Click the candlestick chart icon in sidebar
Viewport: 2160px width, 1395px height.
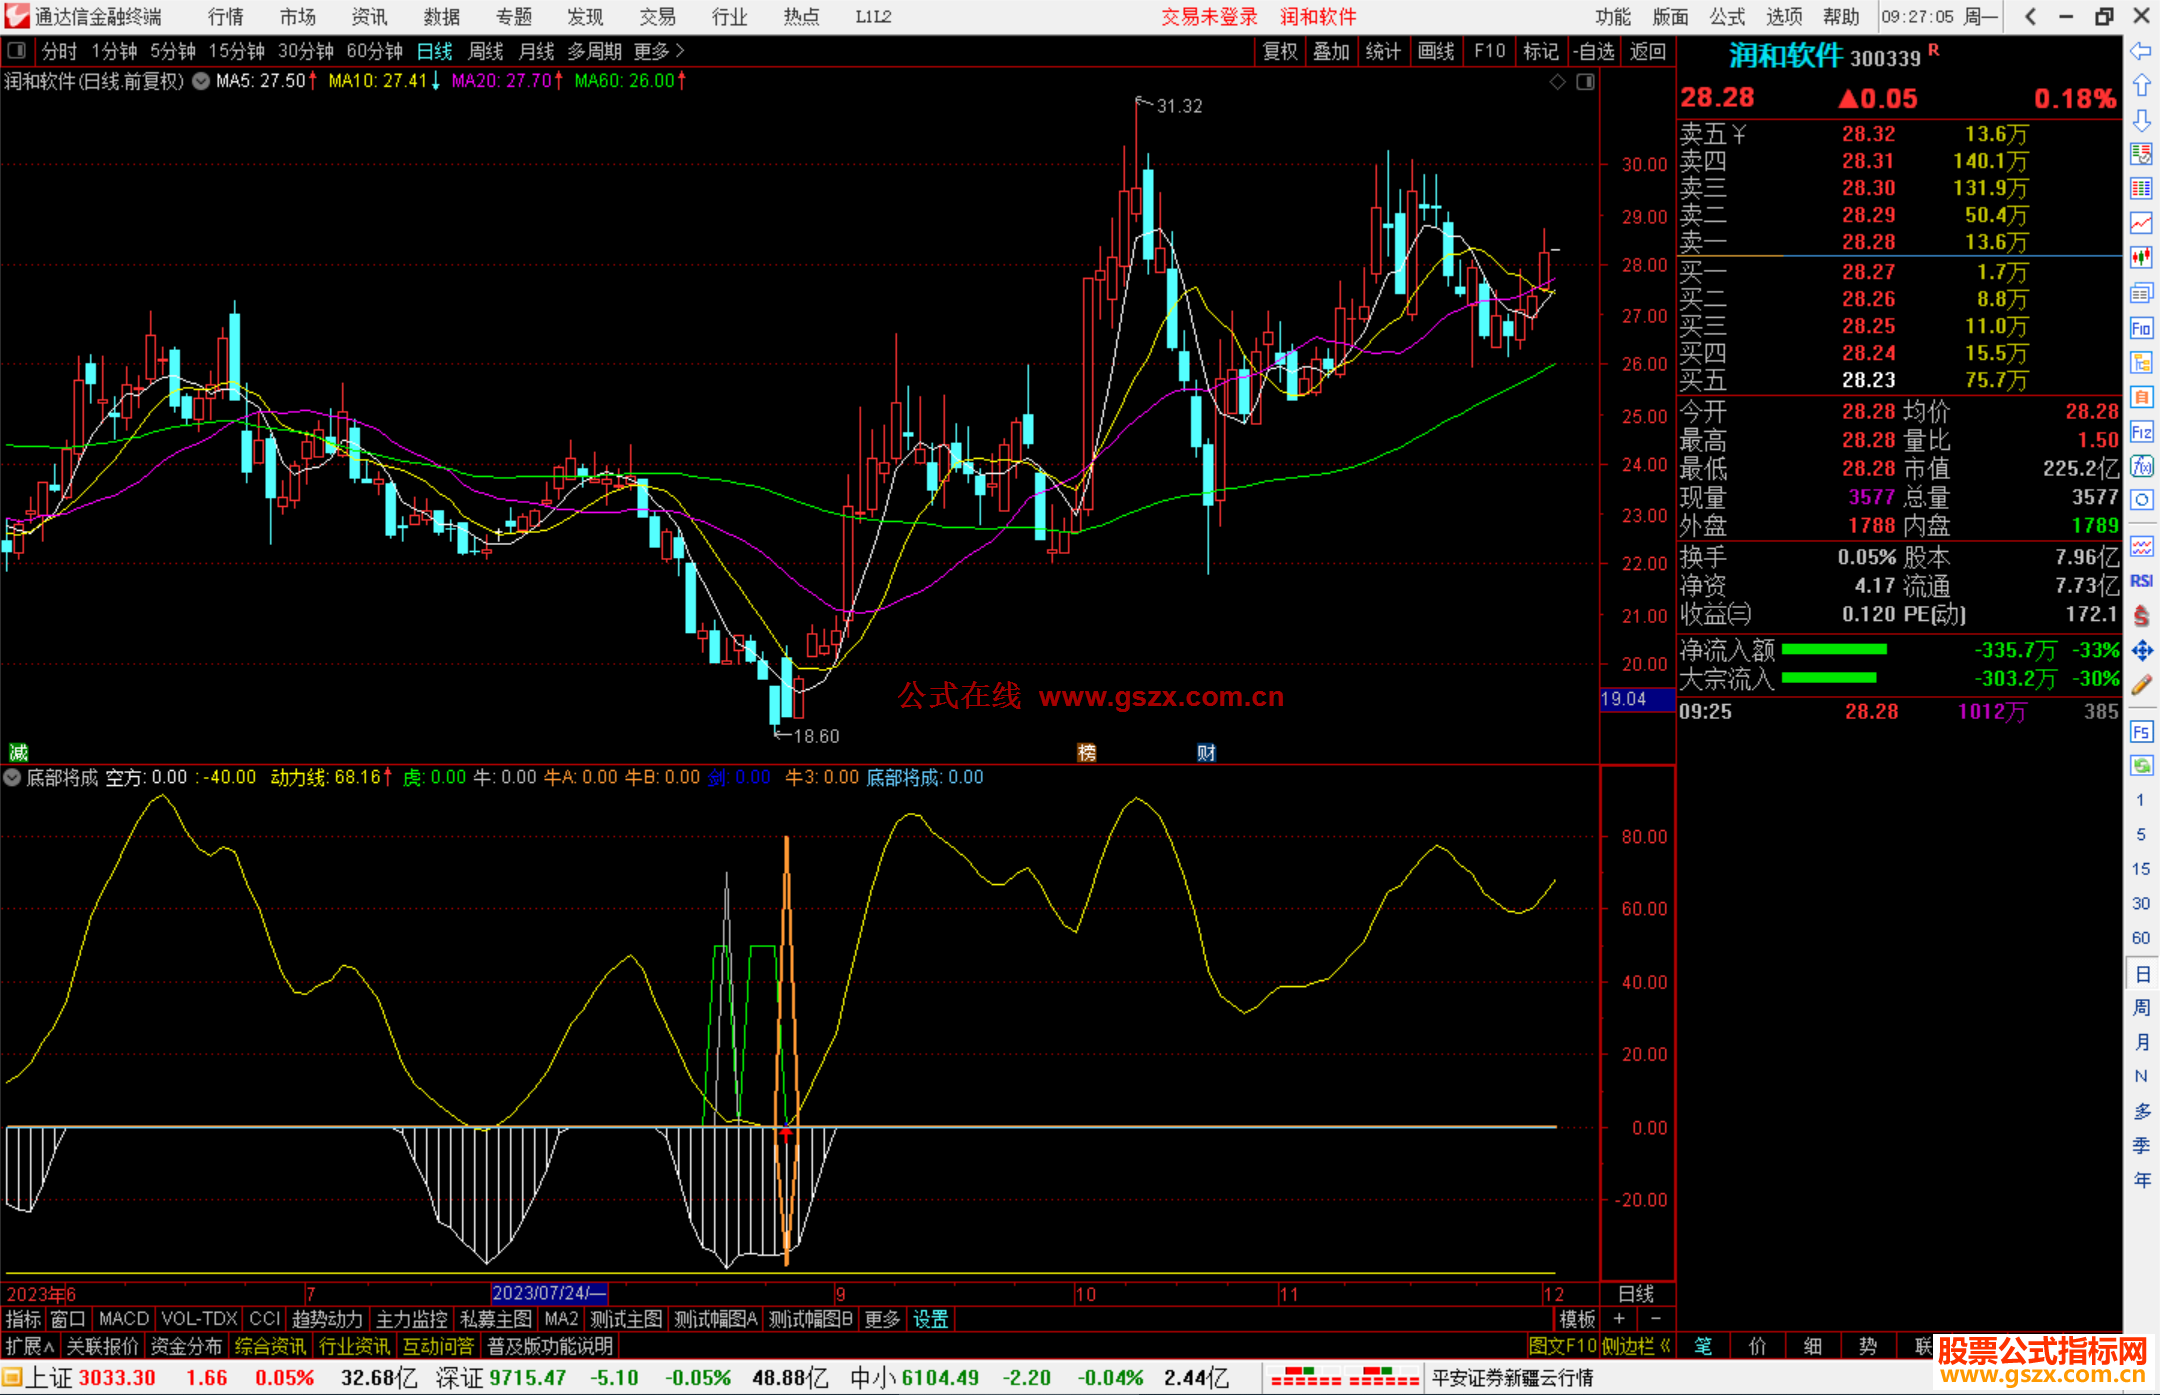click(2141, 258)
